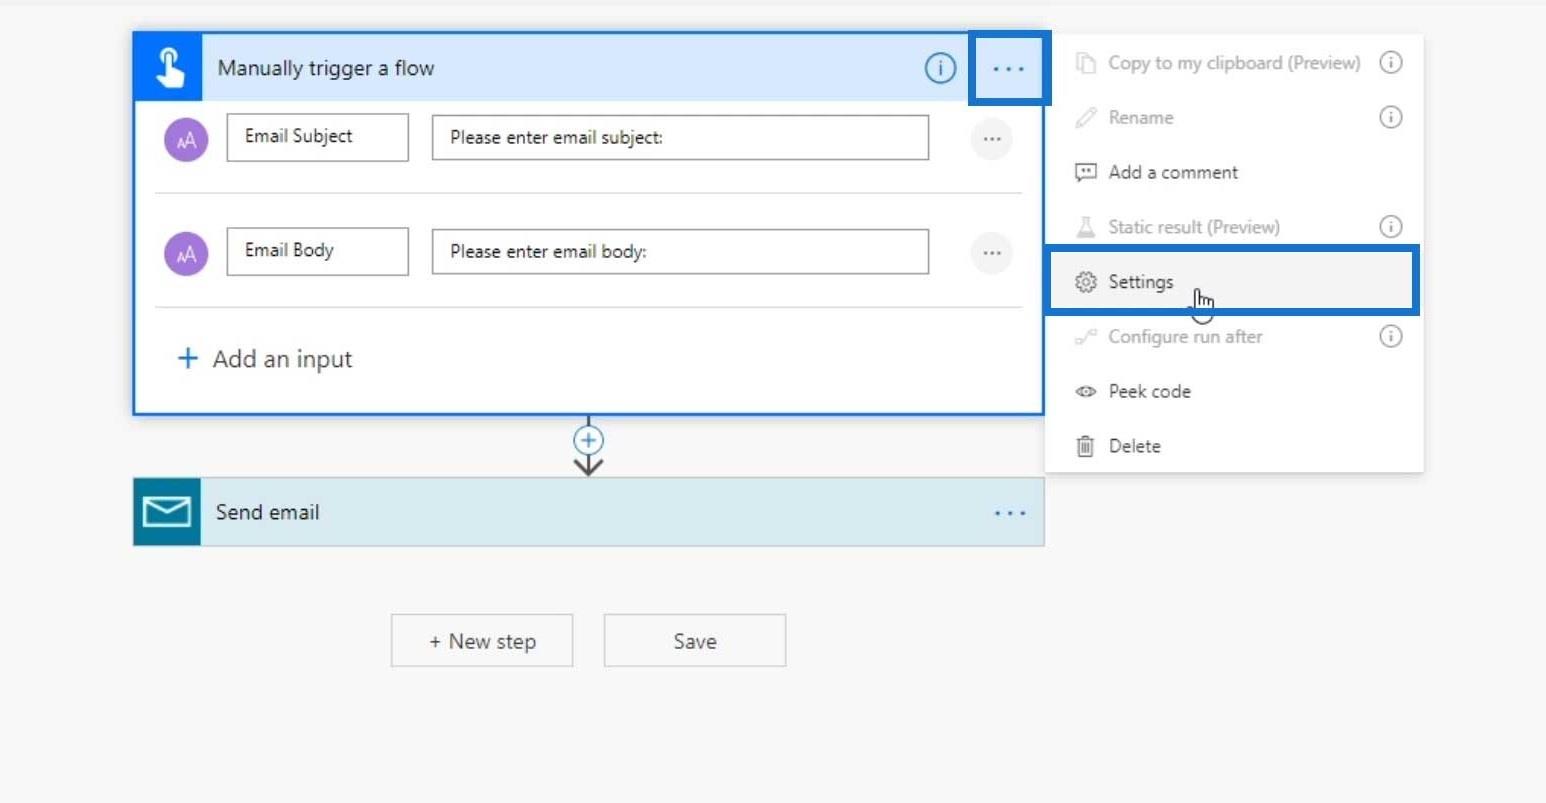Click info icon next to Configure run after

click(x=1391, y=336)
